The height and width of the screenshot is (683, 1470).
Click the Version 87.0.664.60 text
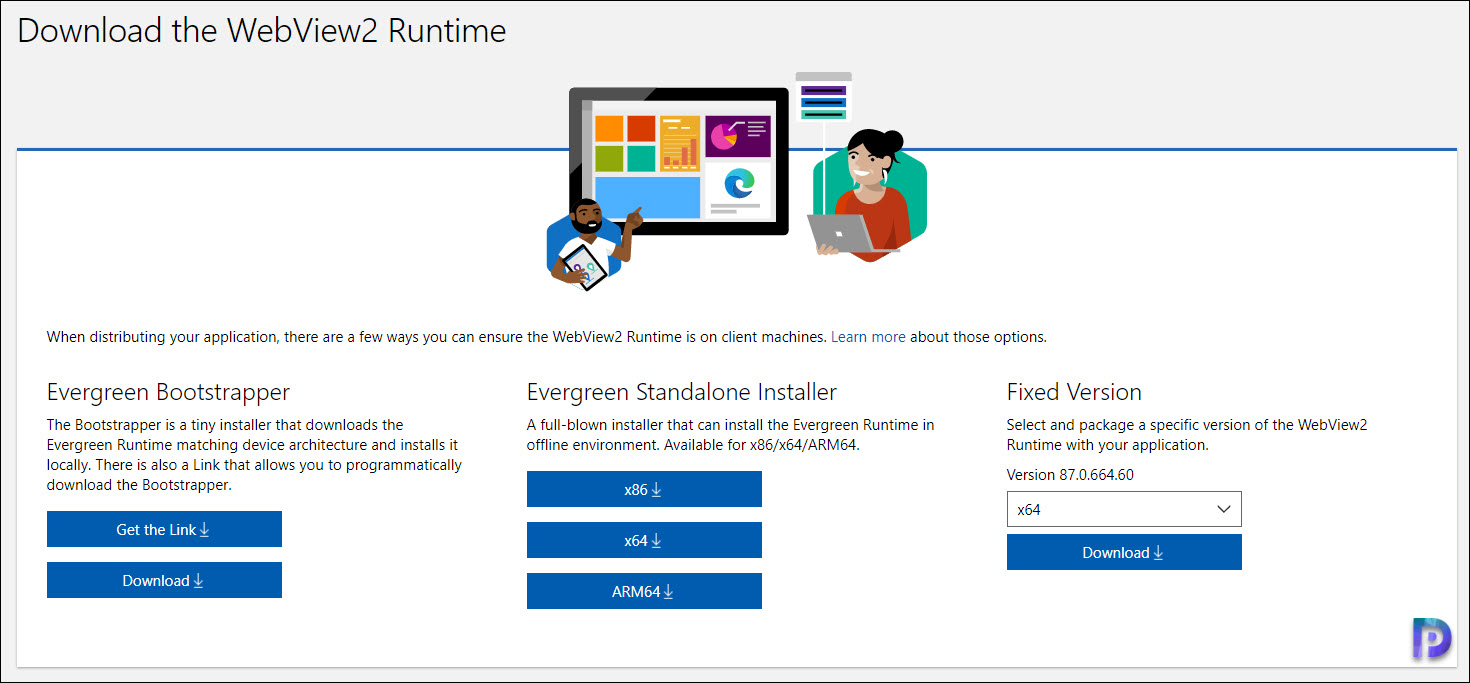1070,475
